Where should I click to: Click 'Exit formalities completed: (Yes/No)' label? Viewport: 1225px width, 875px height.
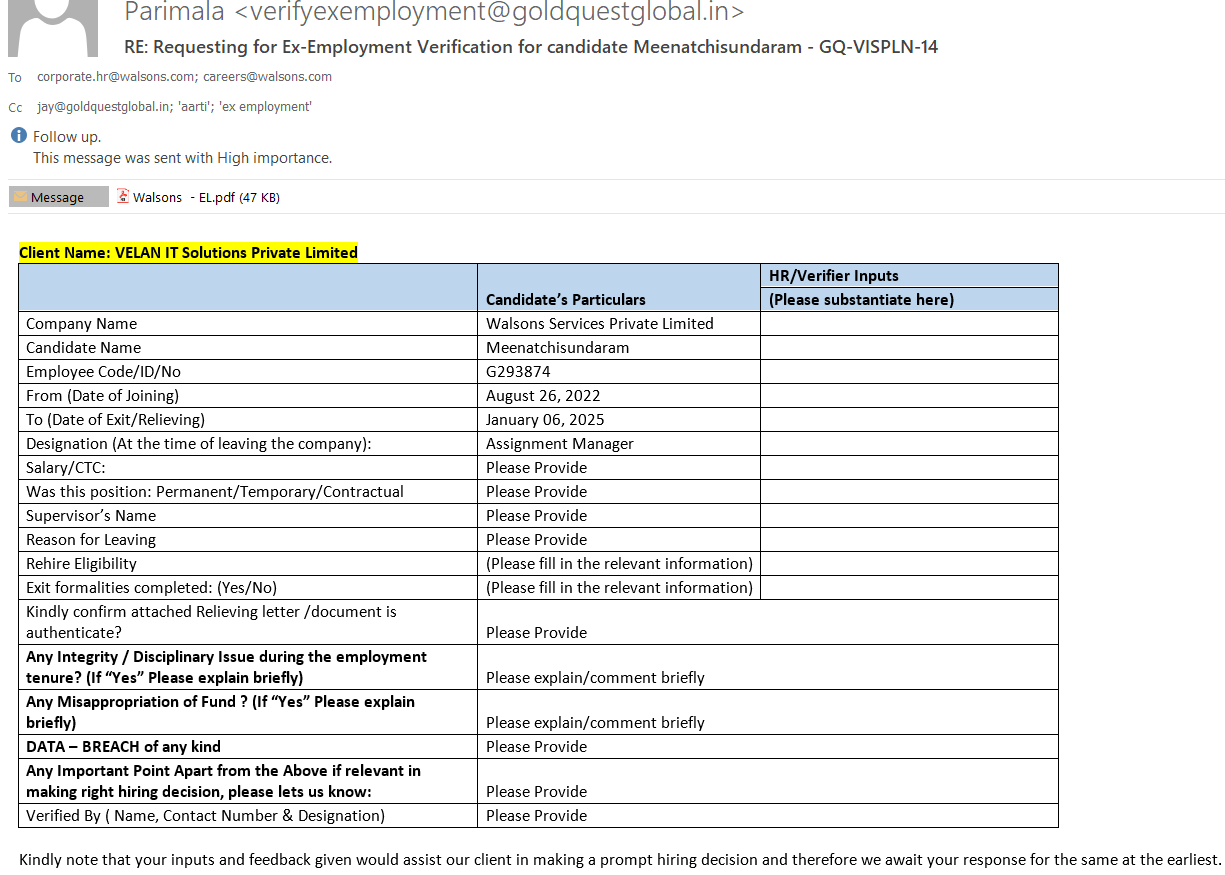(152, 587)
